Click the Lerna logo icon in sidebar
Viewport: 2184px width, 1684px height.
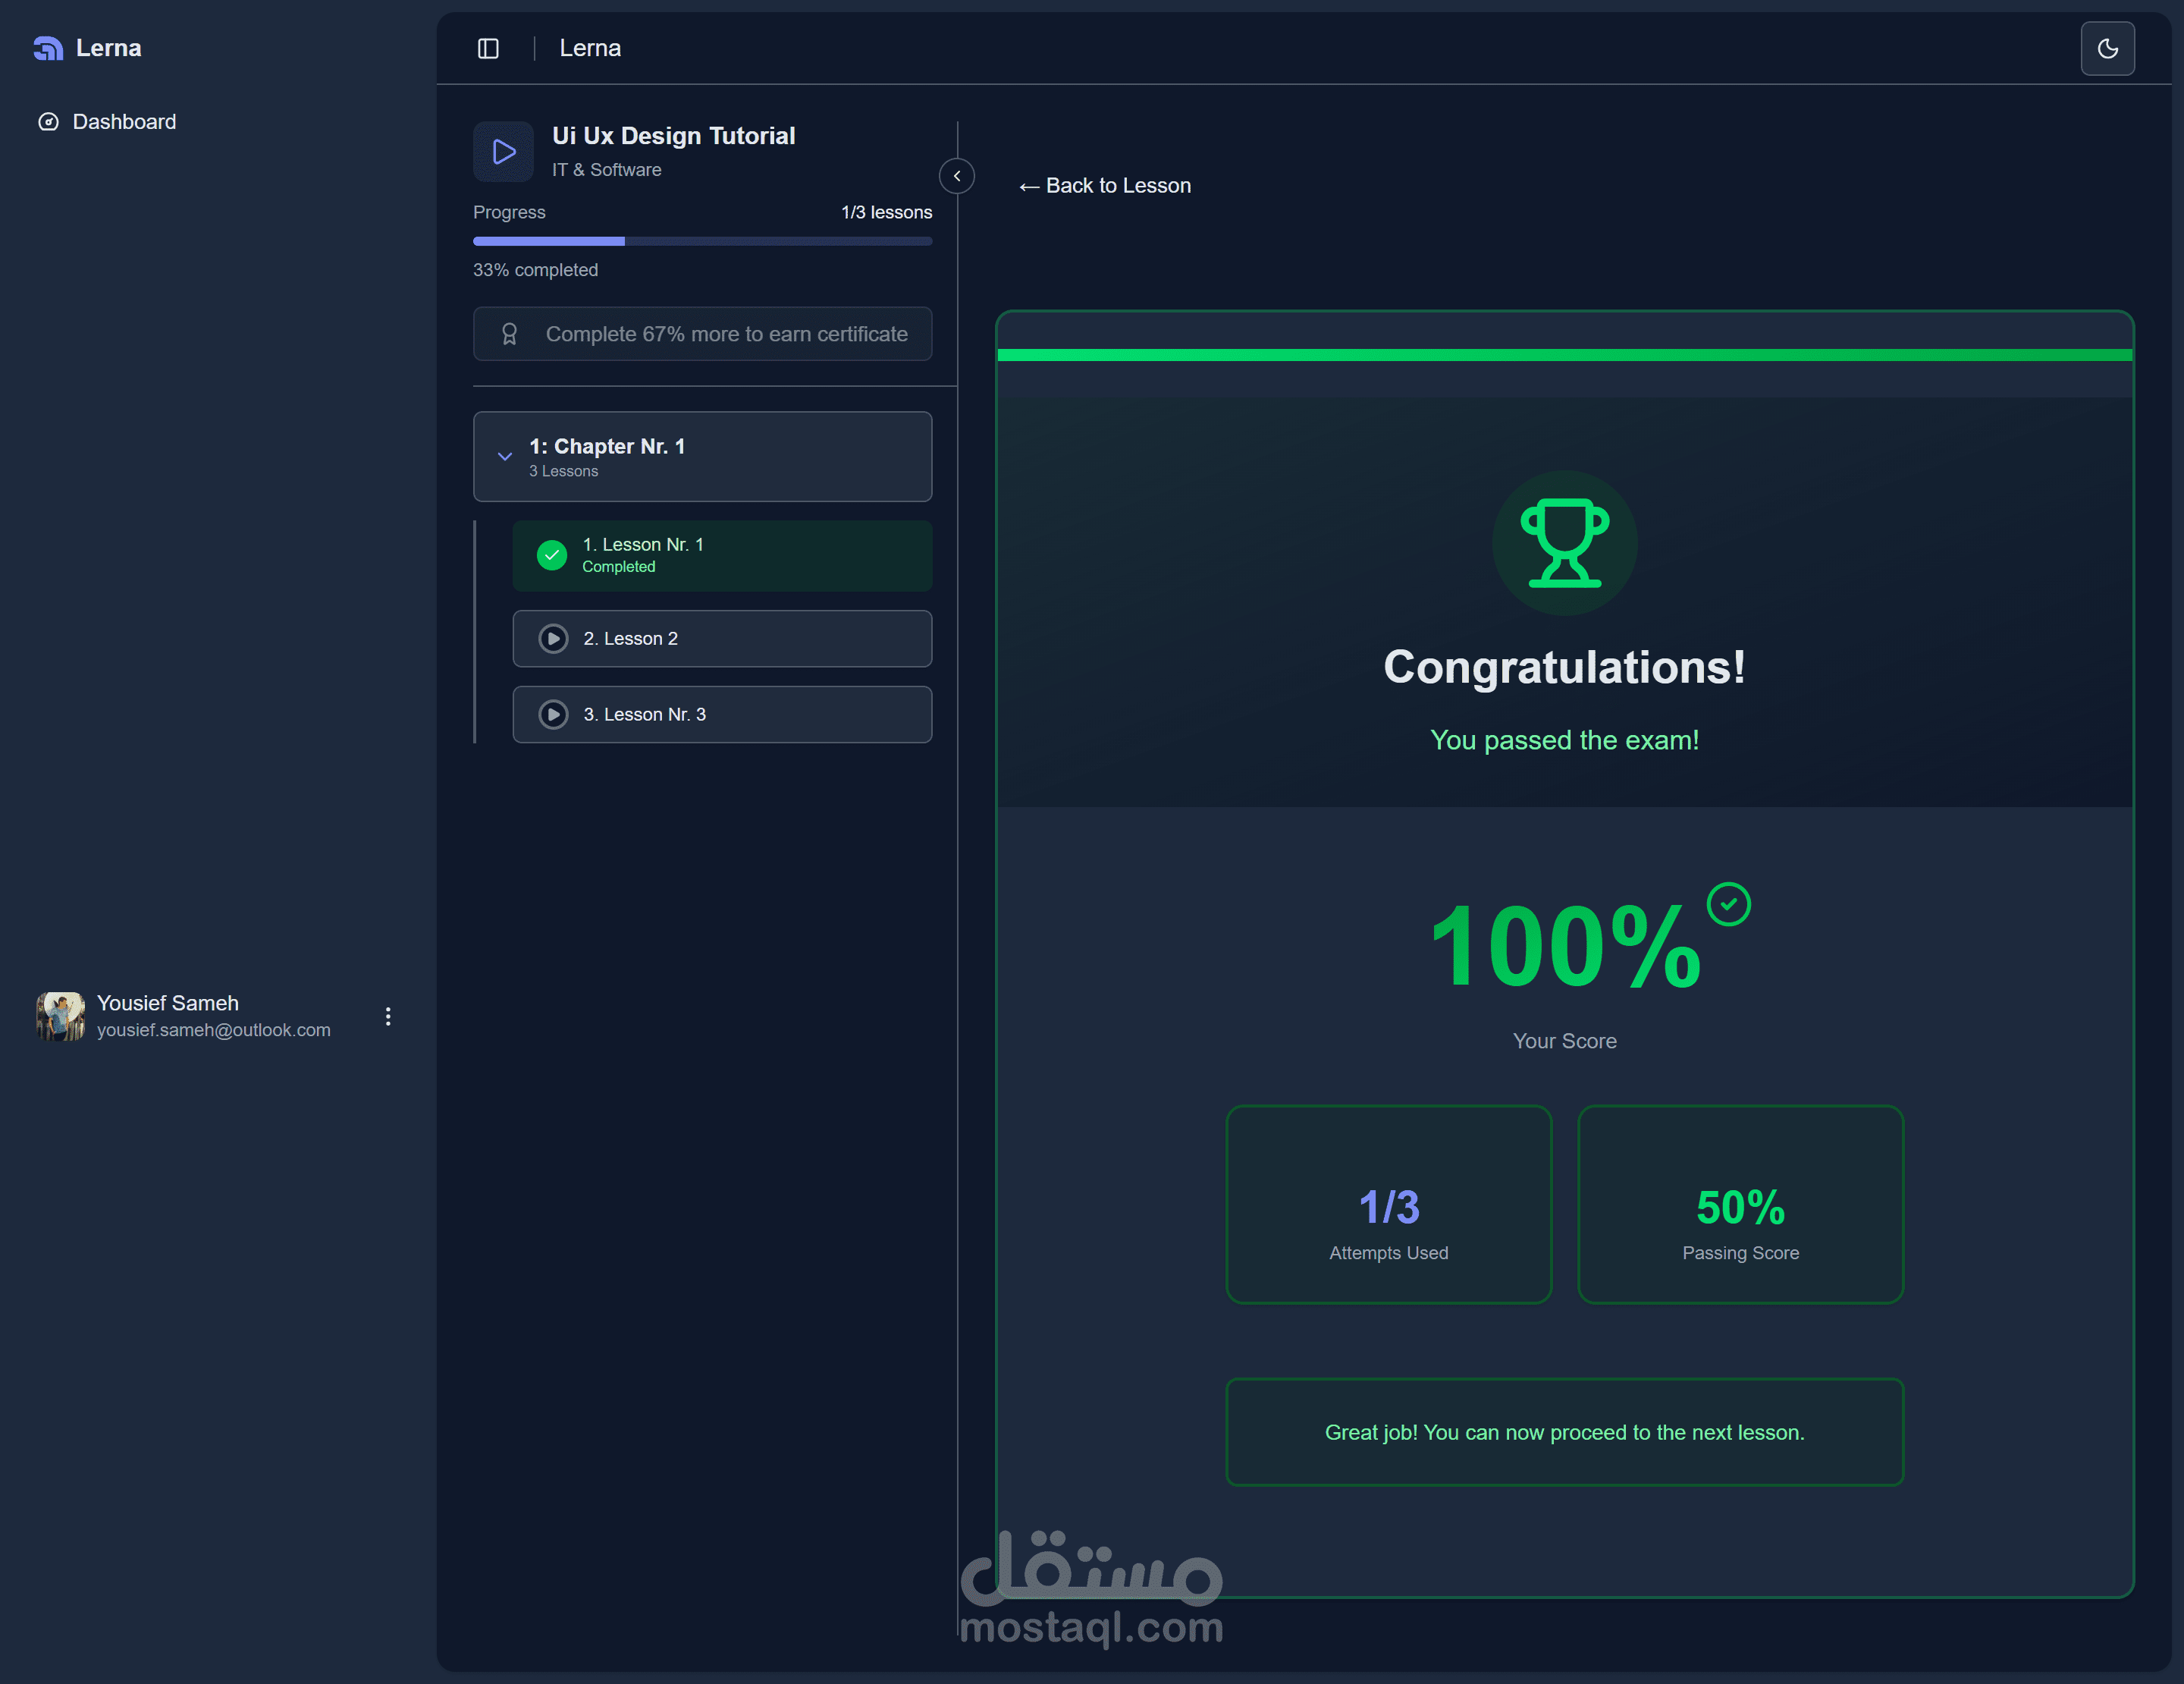click(48, 48)
